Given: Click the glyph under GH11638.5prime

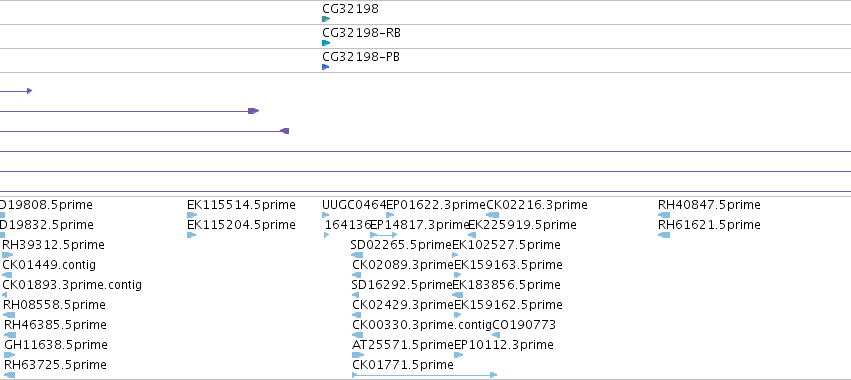Looking at the screenshot, I should click(10, 355).
